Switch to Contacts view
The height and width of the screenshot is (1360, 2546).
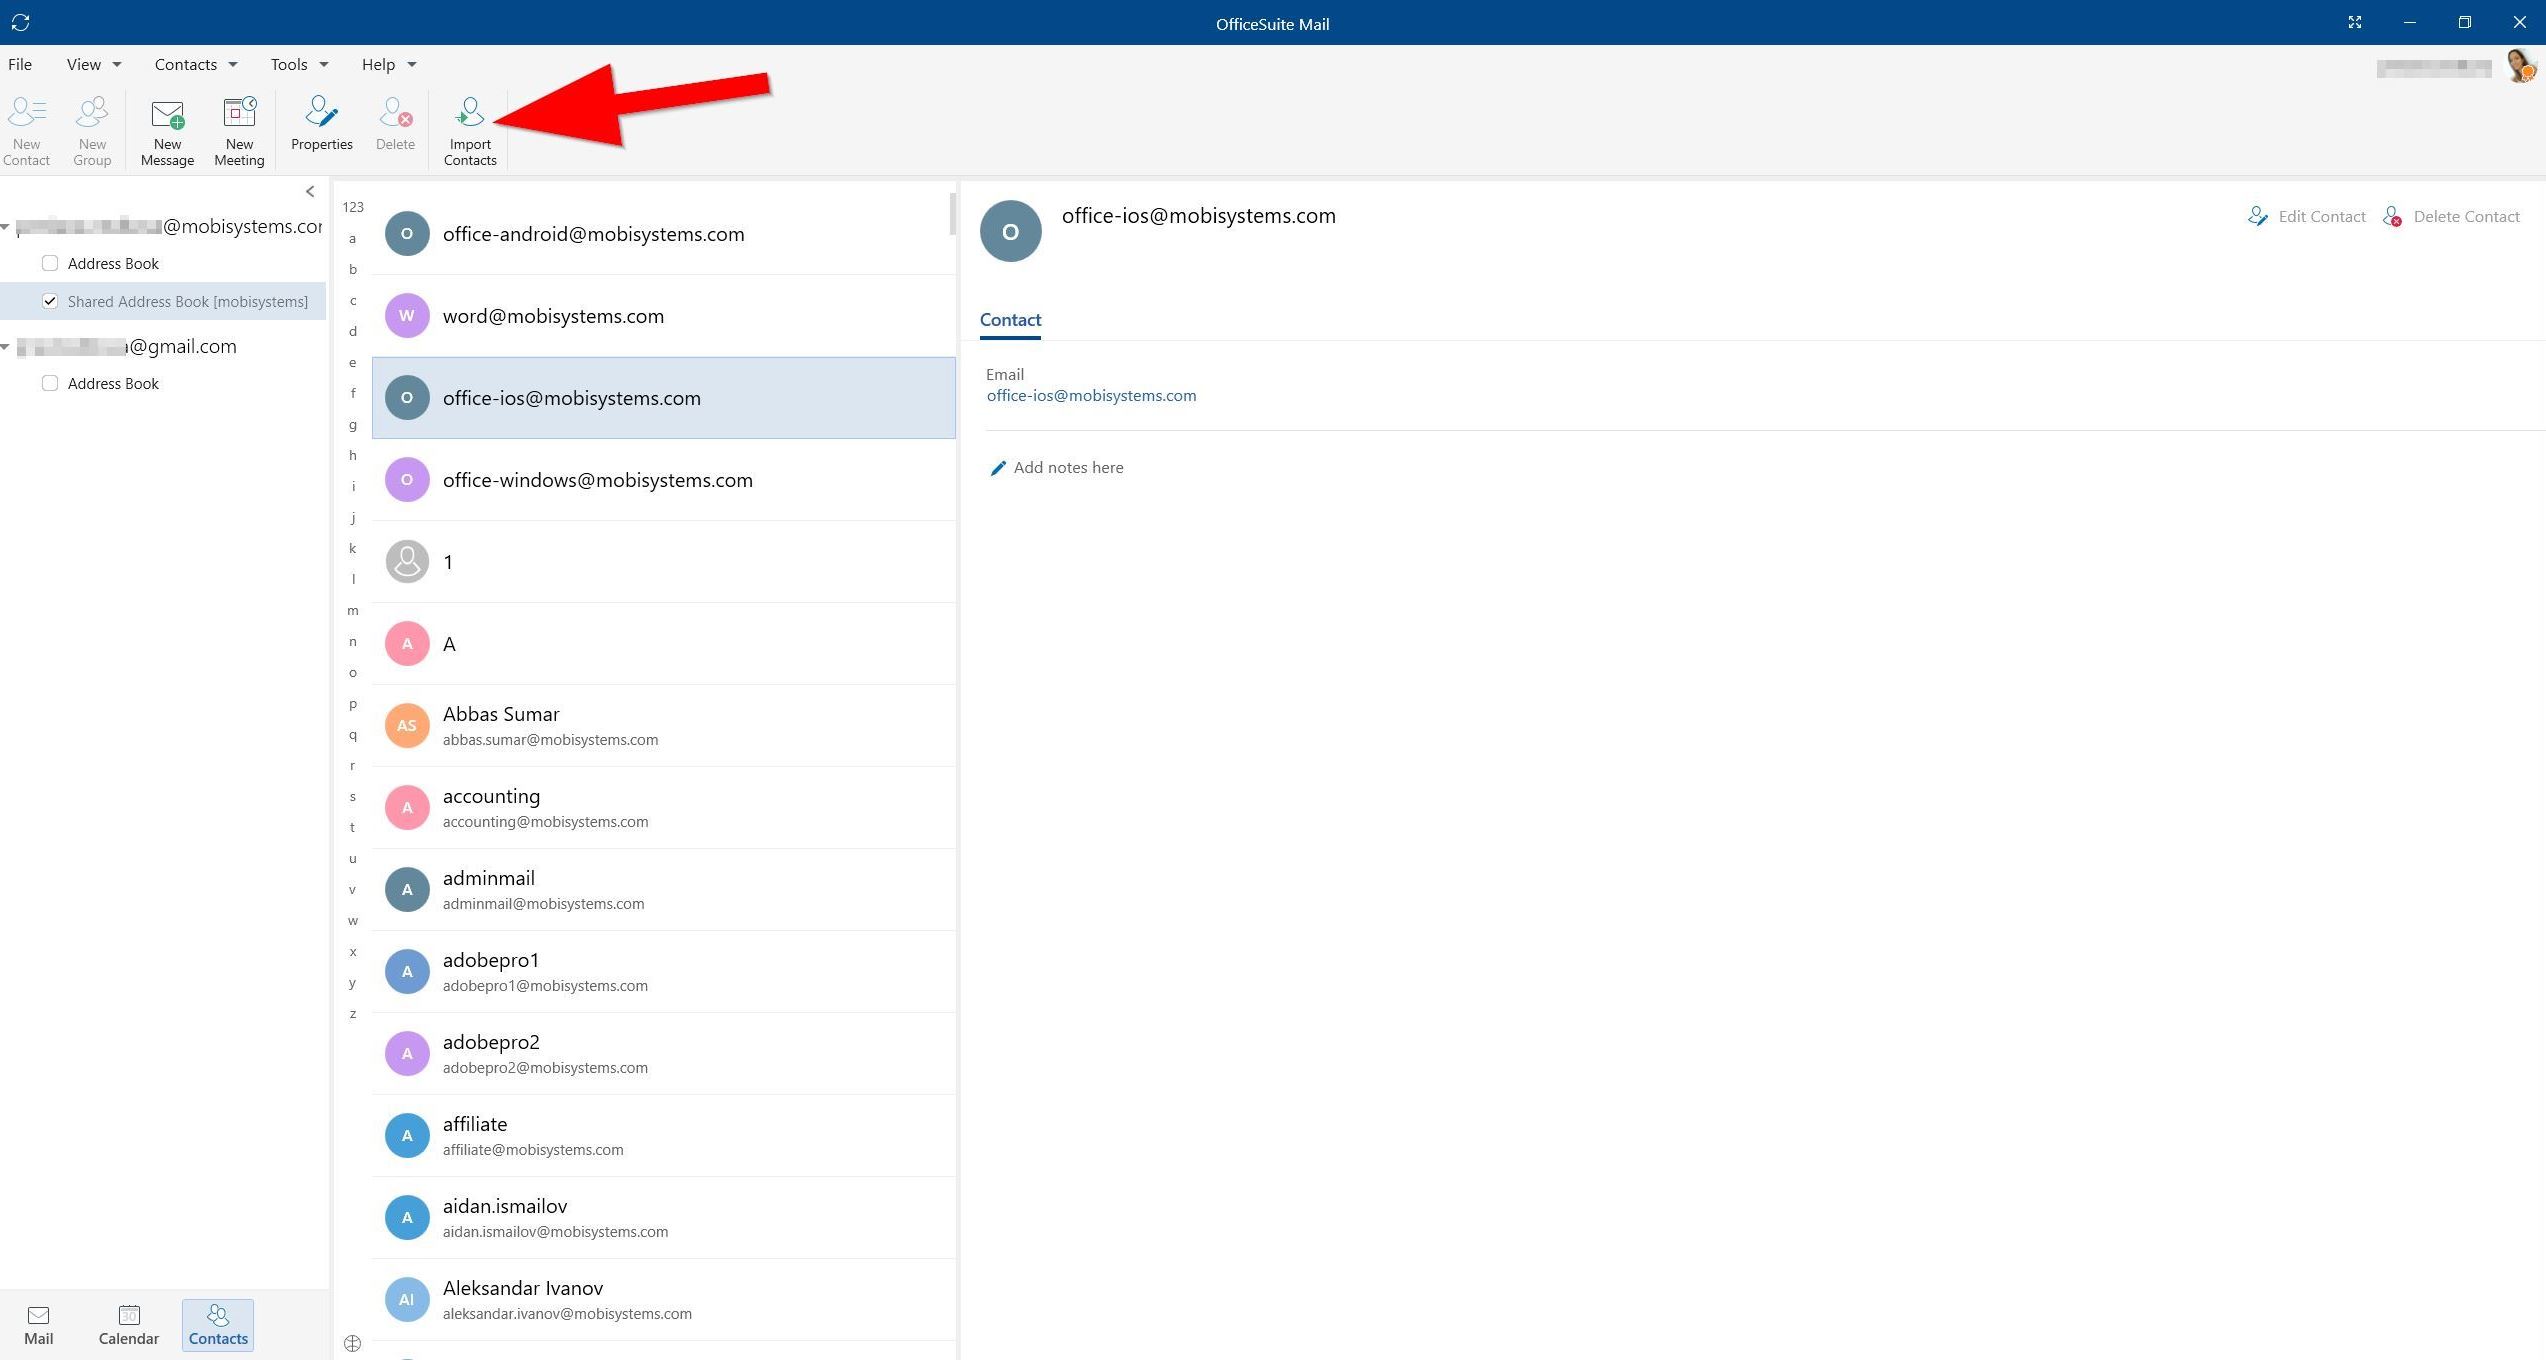click(218, 1325)
